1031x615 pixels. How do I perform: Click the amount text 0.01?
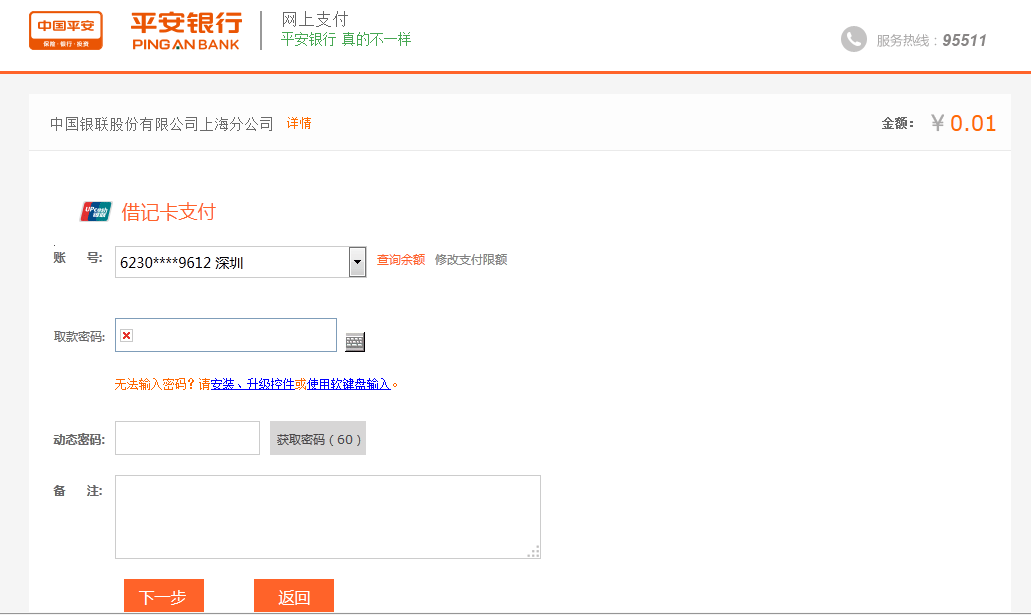coord(973,124)
